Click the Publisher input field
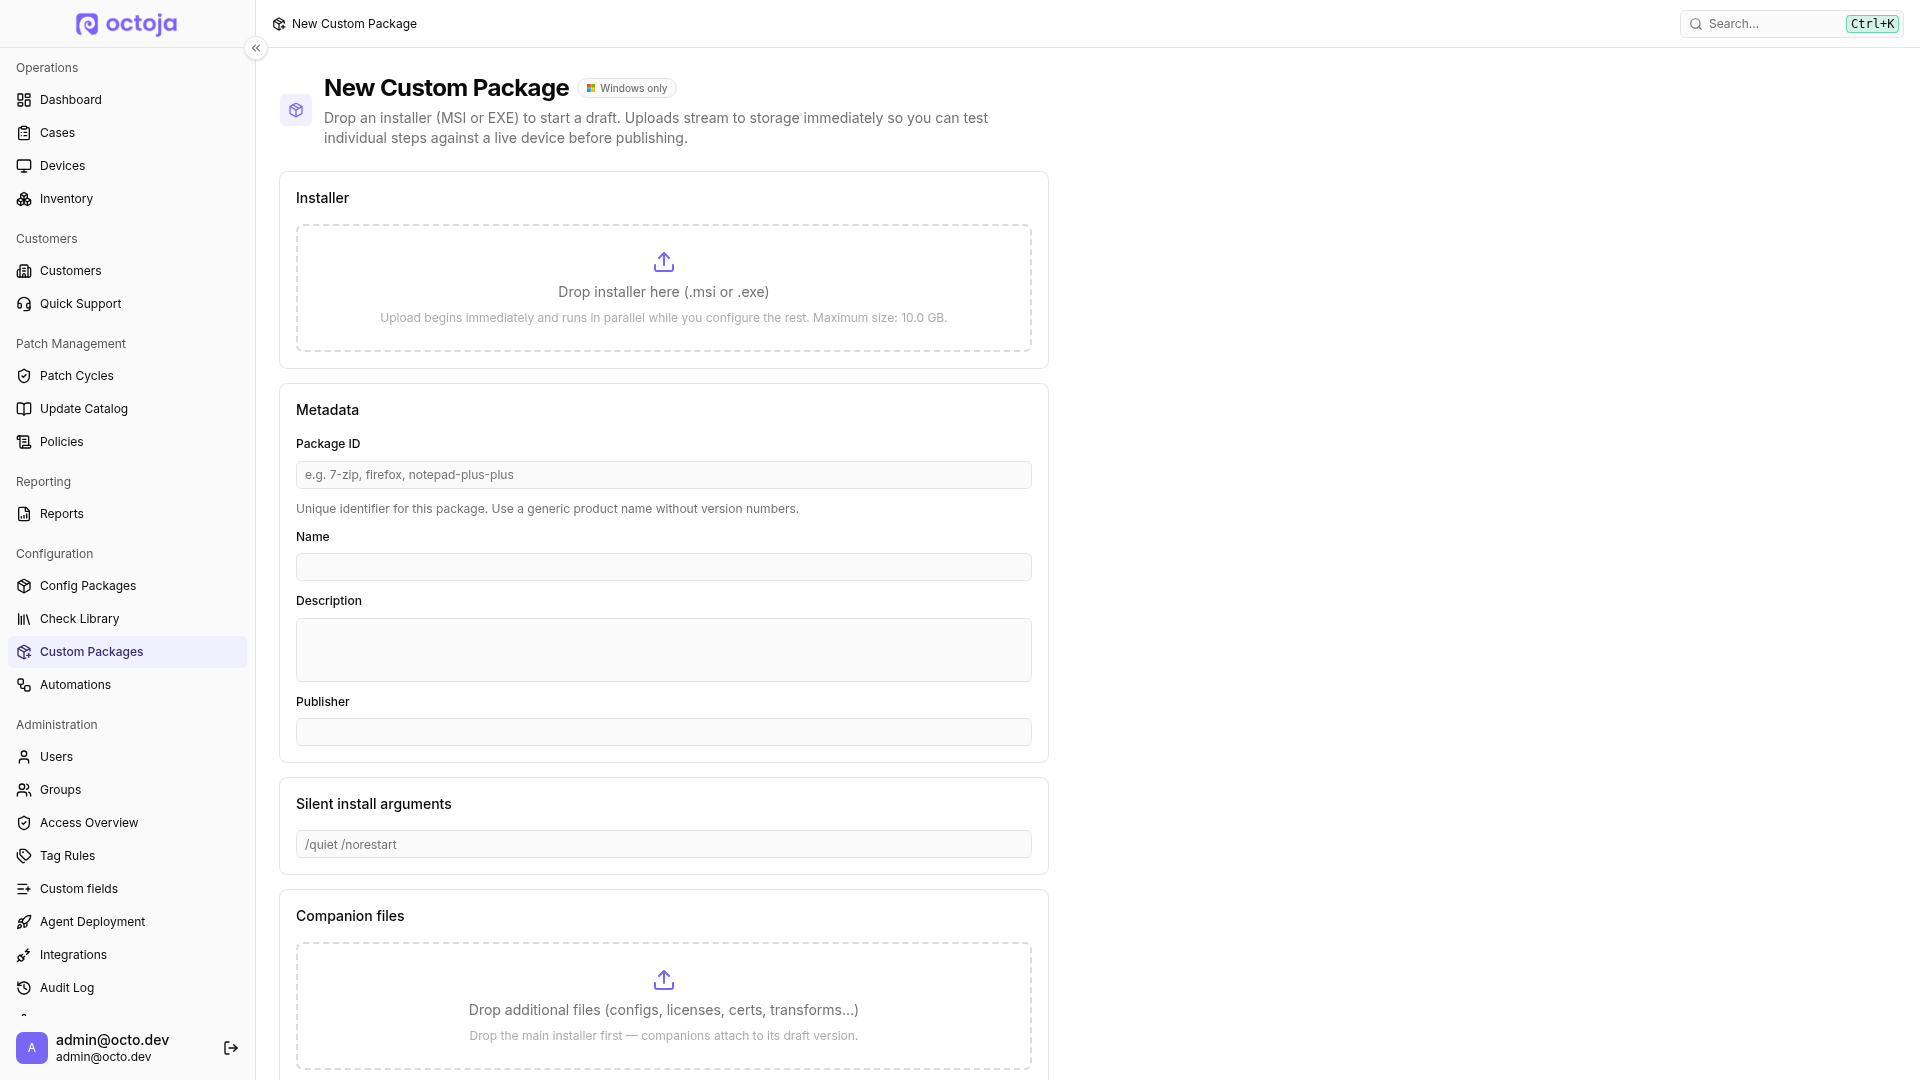Image resolution: width=1920 pixels, height=1080 pixels. [x=664, y=732]
